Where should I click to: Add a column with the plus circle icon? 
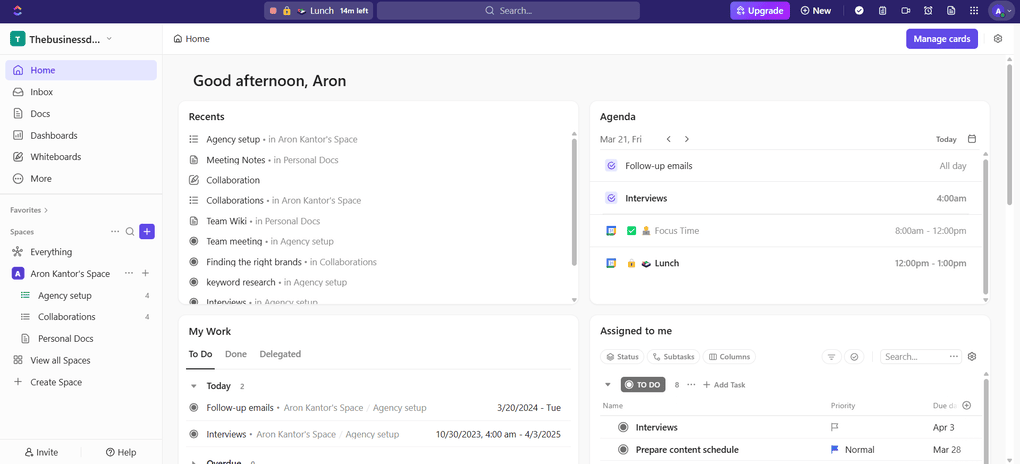(966, 405)
